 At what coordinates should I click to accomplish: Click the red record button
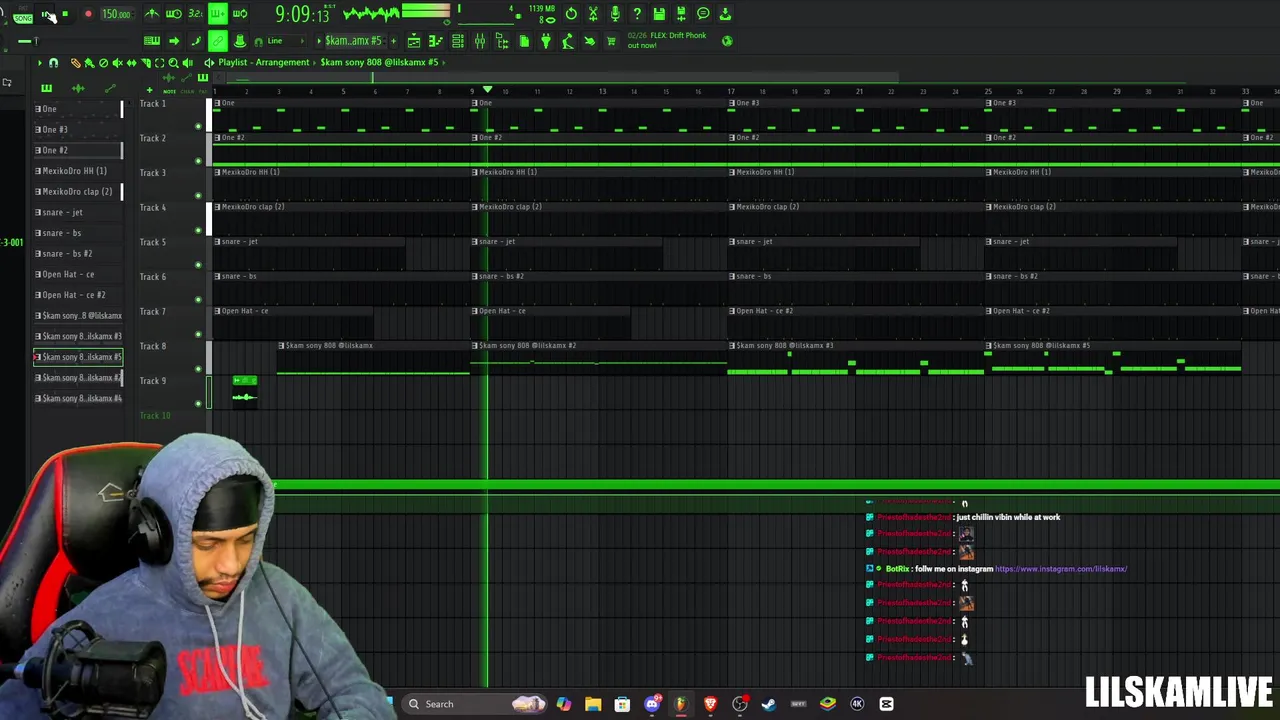(88, 15)
